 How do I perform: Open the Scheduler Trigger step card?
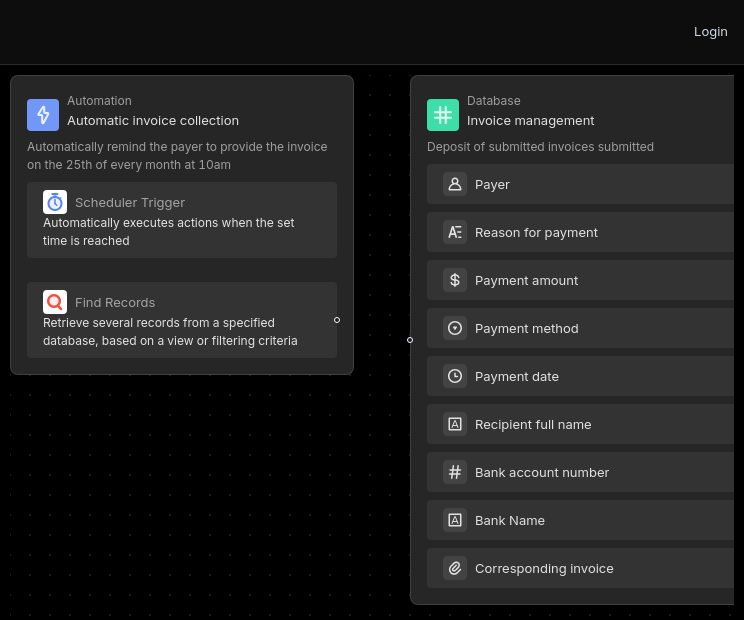pyautogui.click(x=182, y=220)
